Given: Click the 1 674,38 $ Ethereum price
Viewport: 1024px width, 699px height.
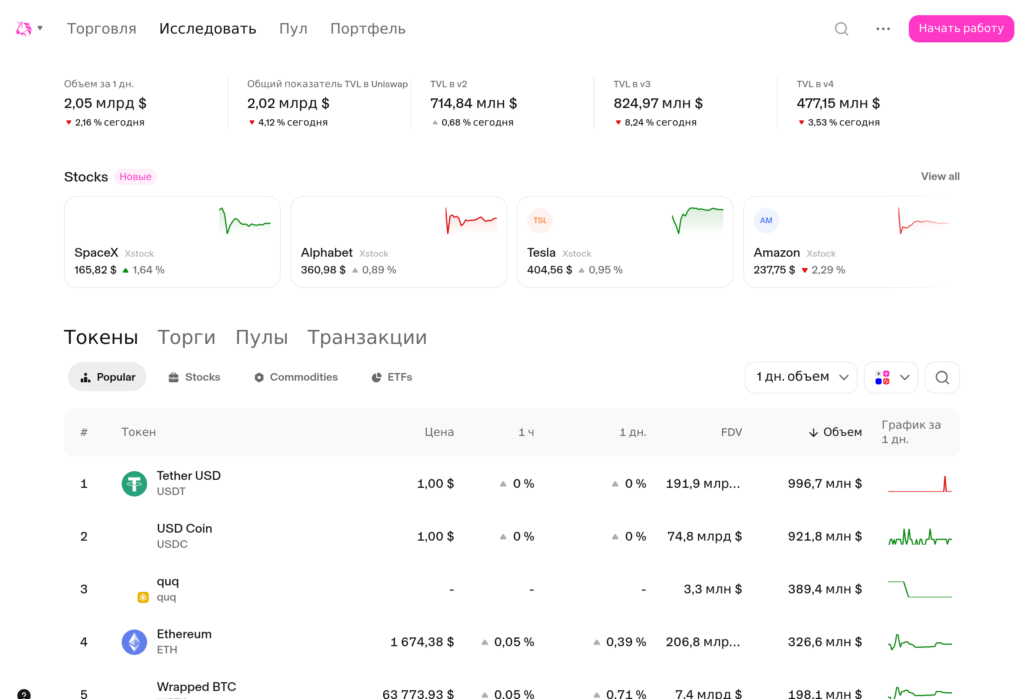Looking at the screenshot, I should pos(422,642).
